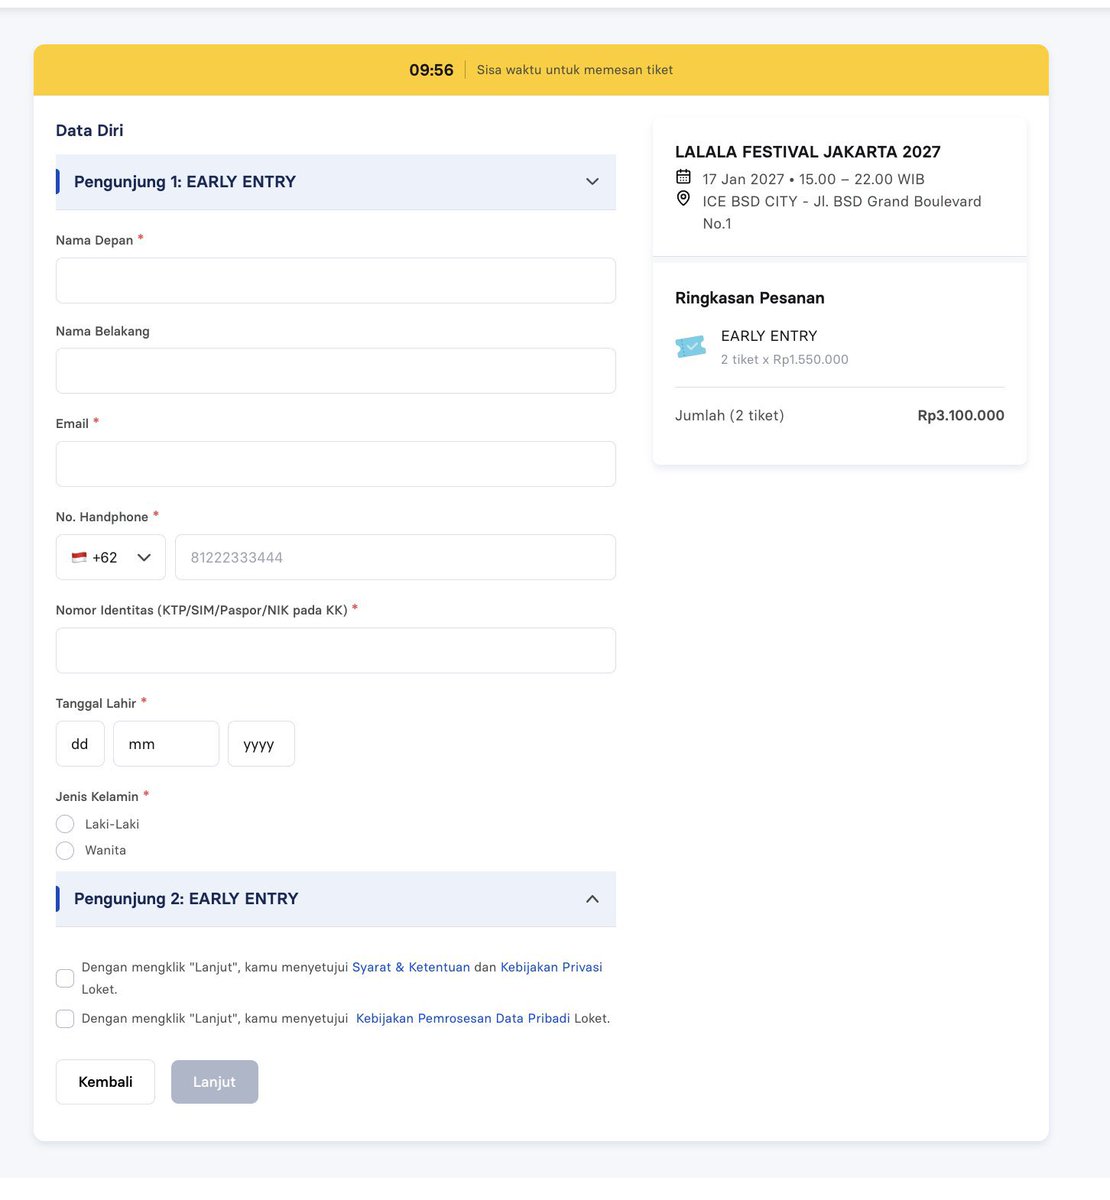
Task: Click the Lanjut button
Action: point(214,1082)
